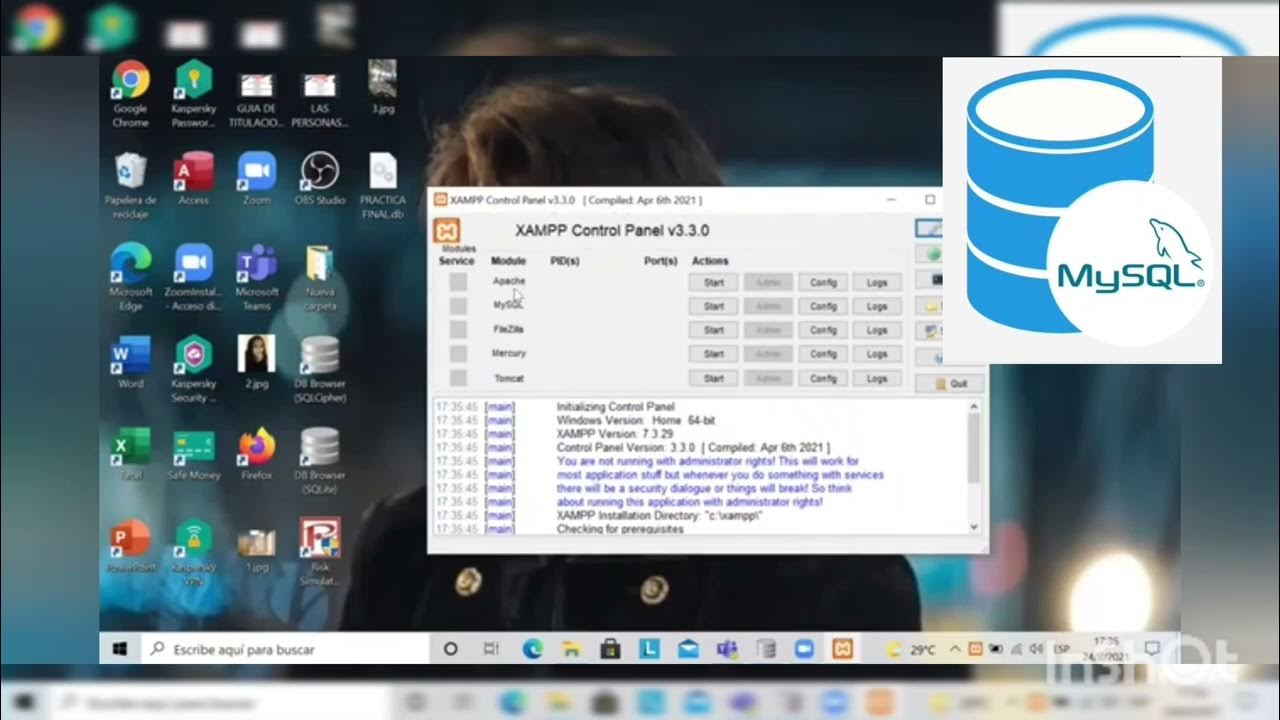Select the 1.jpg file icon
Image resolution: width=1280 pixels, height=720 pixels.
tap(256, 542)
